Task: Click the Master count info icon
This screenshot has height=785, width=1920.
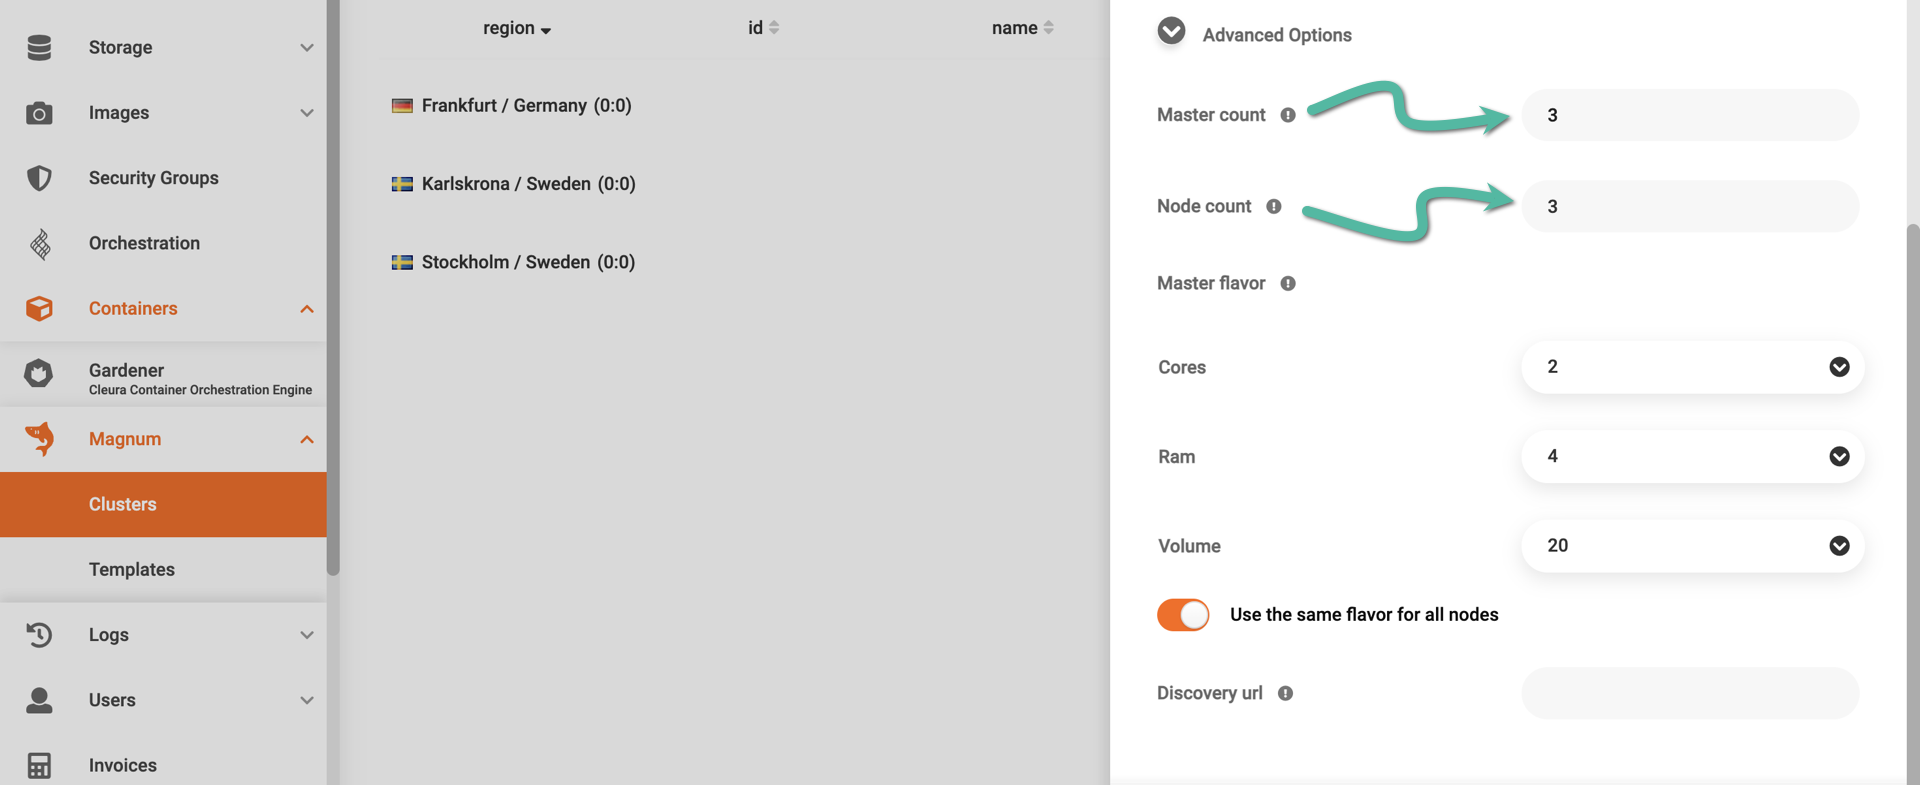Action: click(x=1288, y=115)
